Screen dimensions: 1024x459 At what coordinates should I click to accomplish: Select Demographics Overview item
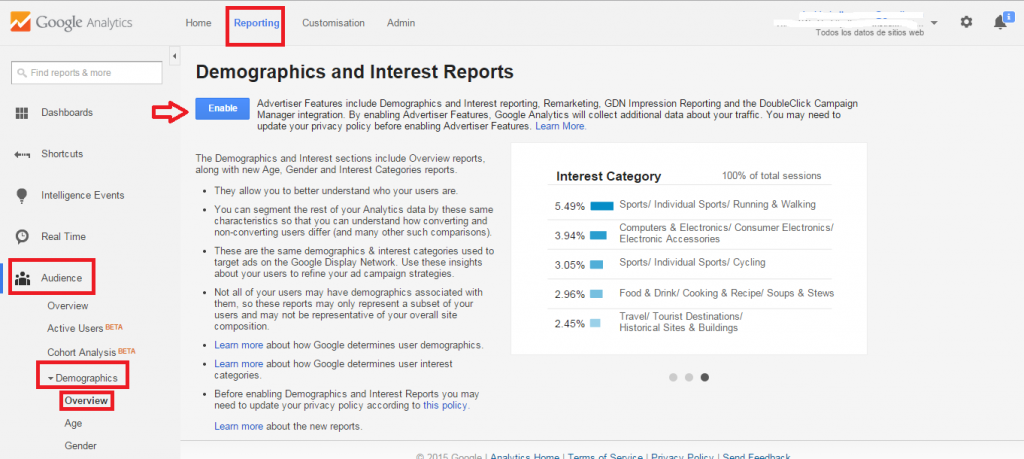(x=86, y=401)
